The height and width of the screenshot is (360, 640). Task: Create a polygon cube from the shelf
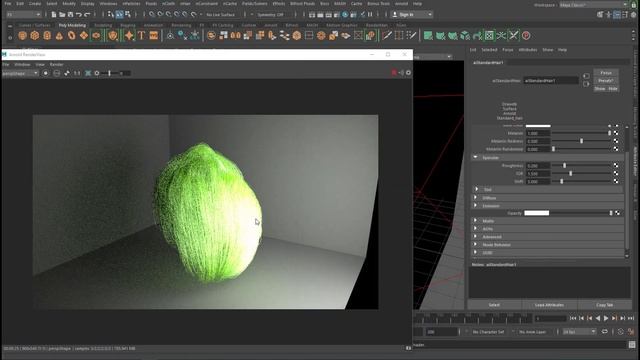[x=35, y=36]
